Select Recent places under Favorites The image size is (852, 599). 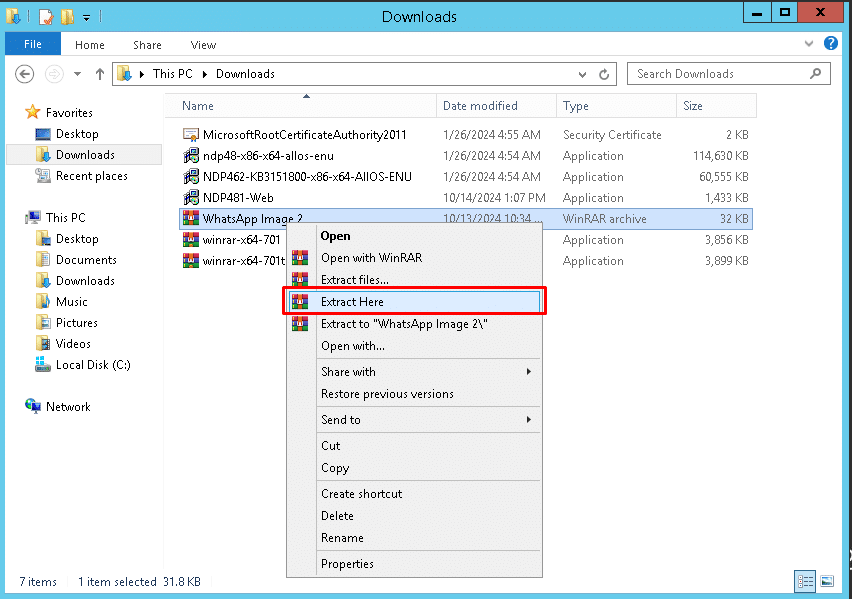pyautogui.click(x=91, y=176)
